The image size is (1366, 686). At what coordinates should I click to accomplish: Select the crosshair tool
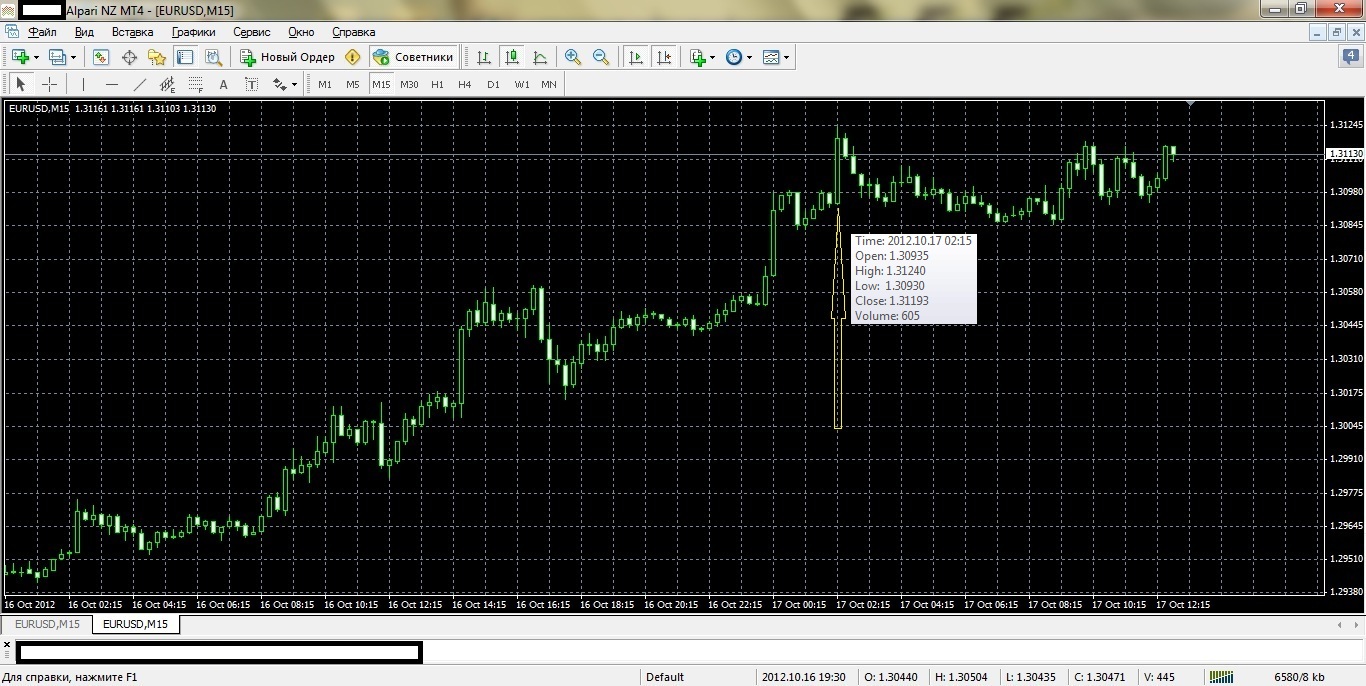(48, 84)
